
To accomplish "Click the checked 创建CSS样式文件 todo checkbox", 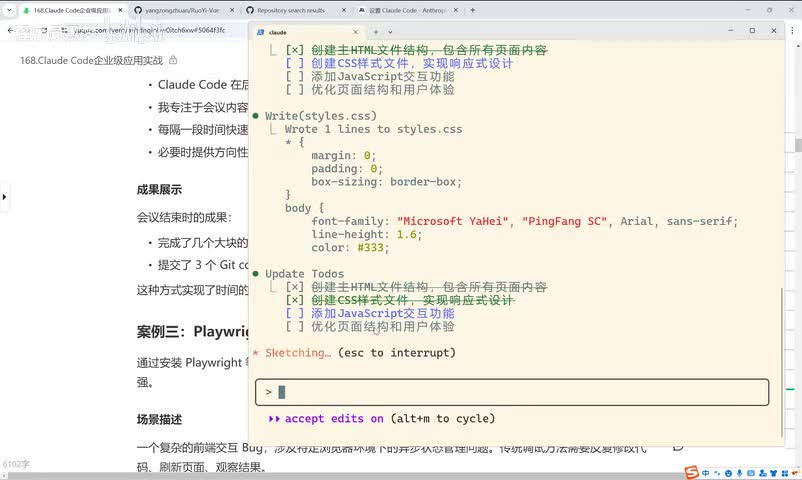I will [x=295, y=300].
